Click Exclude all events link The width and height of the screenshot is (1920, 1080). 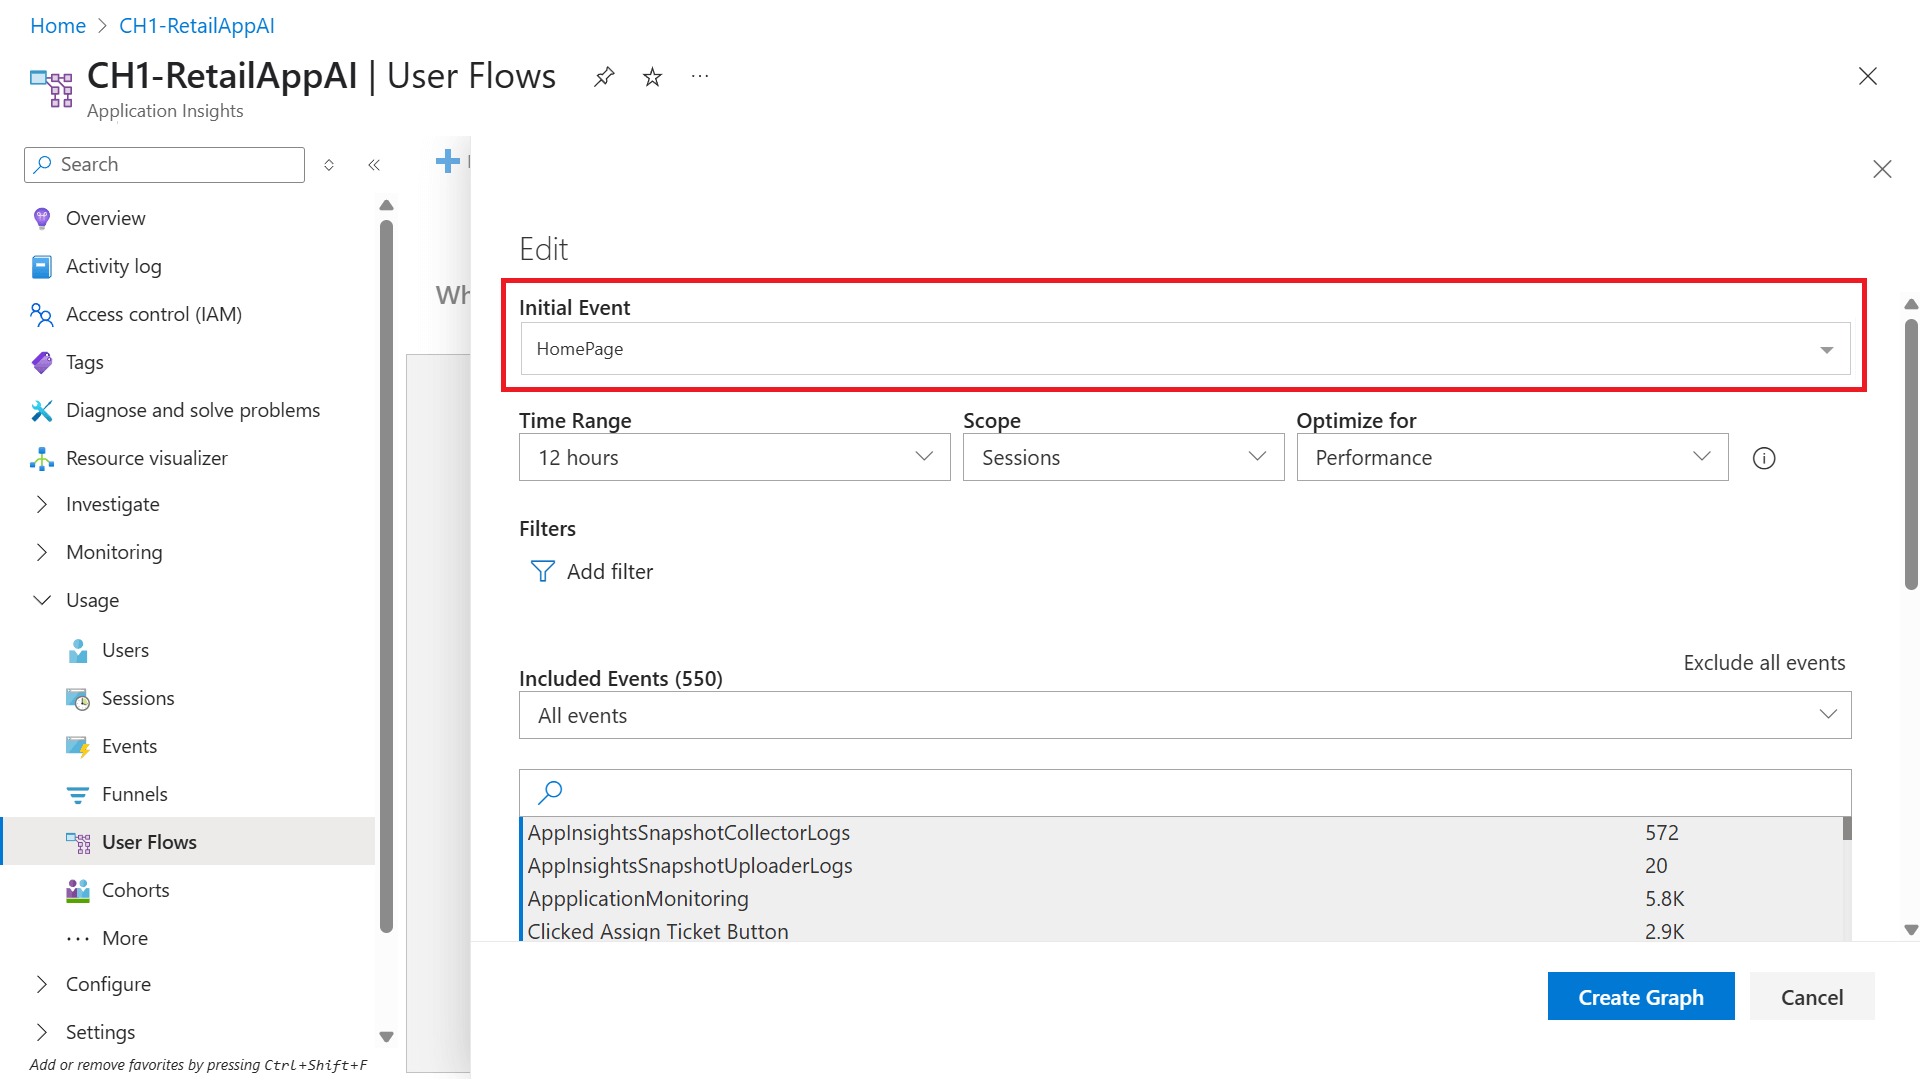click(1764, 663)
